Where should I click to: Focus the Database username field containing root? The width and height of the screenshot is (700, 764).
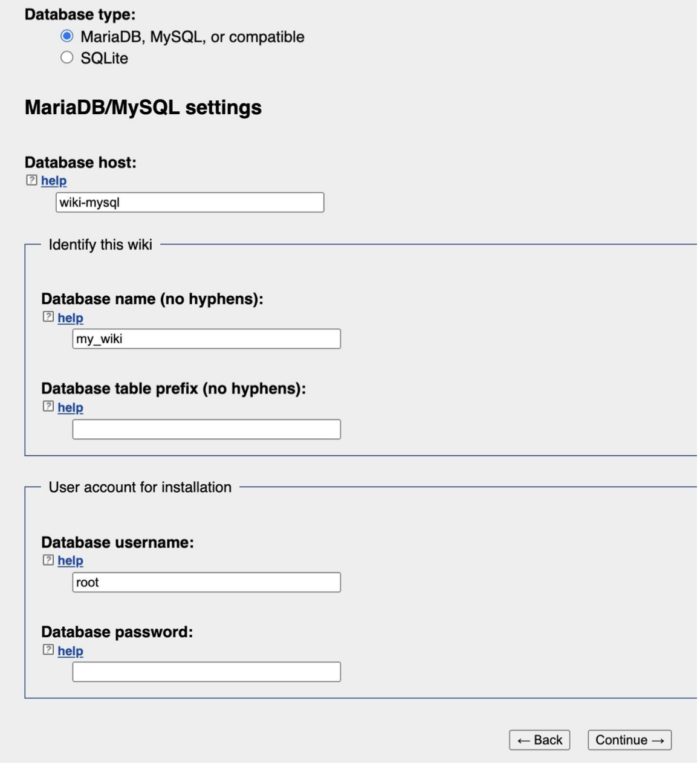coord(206,582)
